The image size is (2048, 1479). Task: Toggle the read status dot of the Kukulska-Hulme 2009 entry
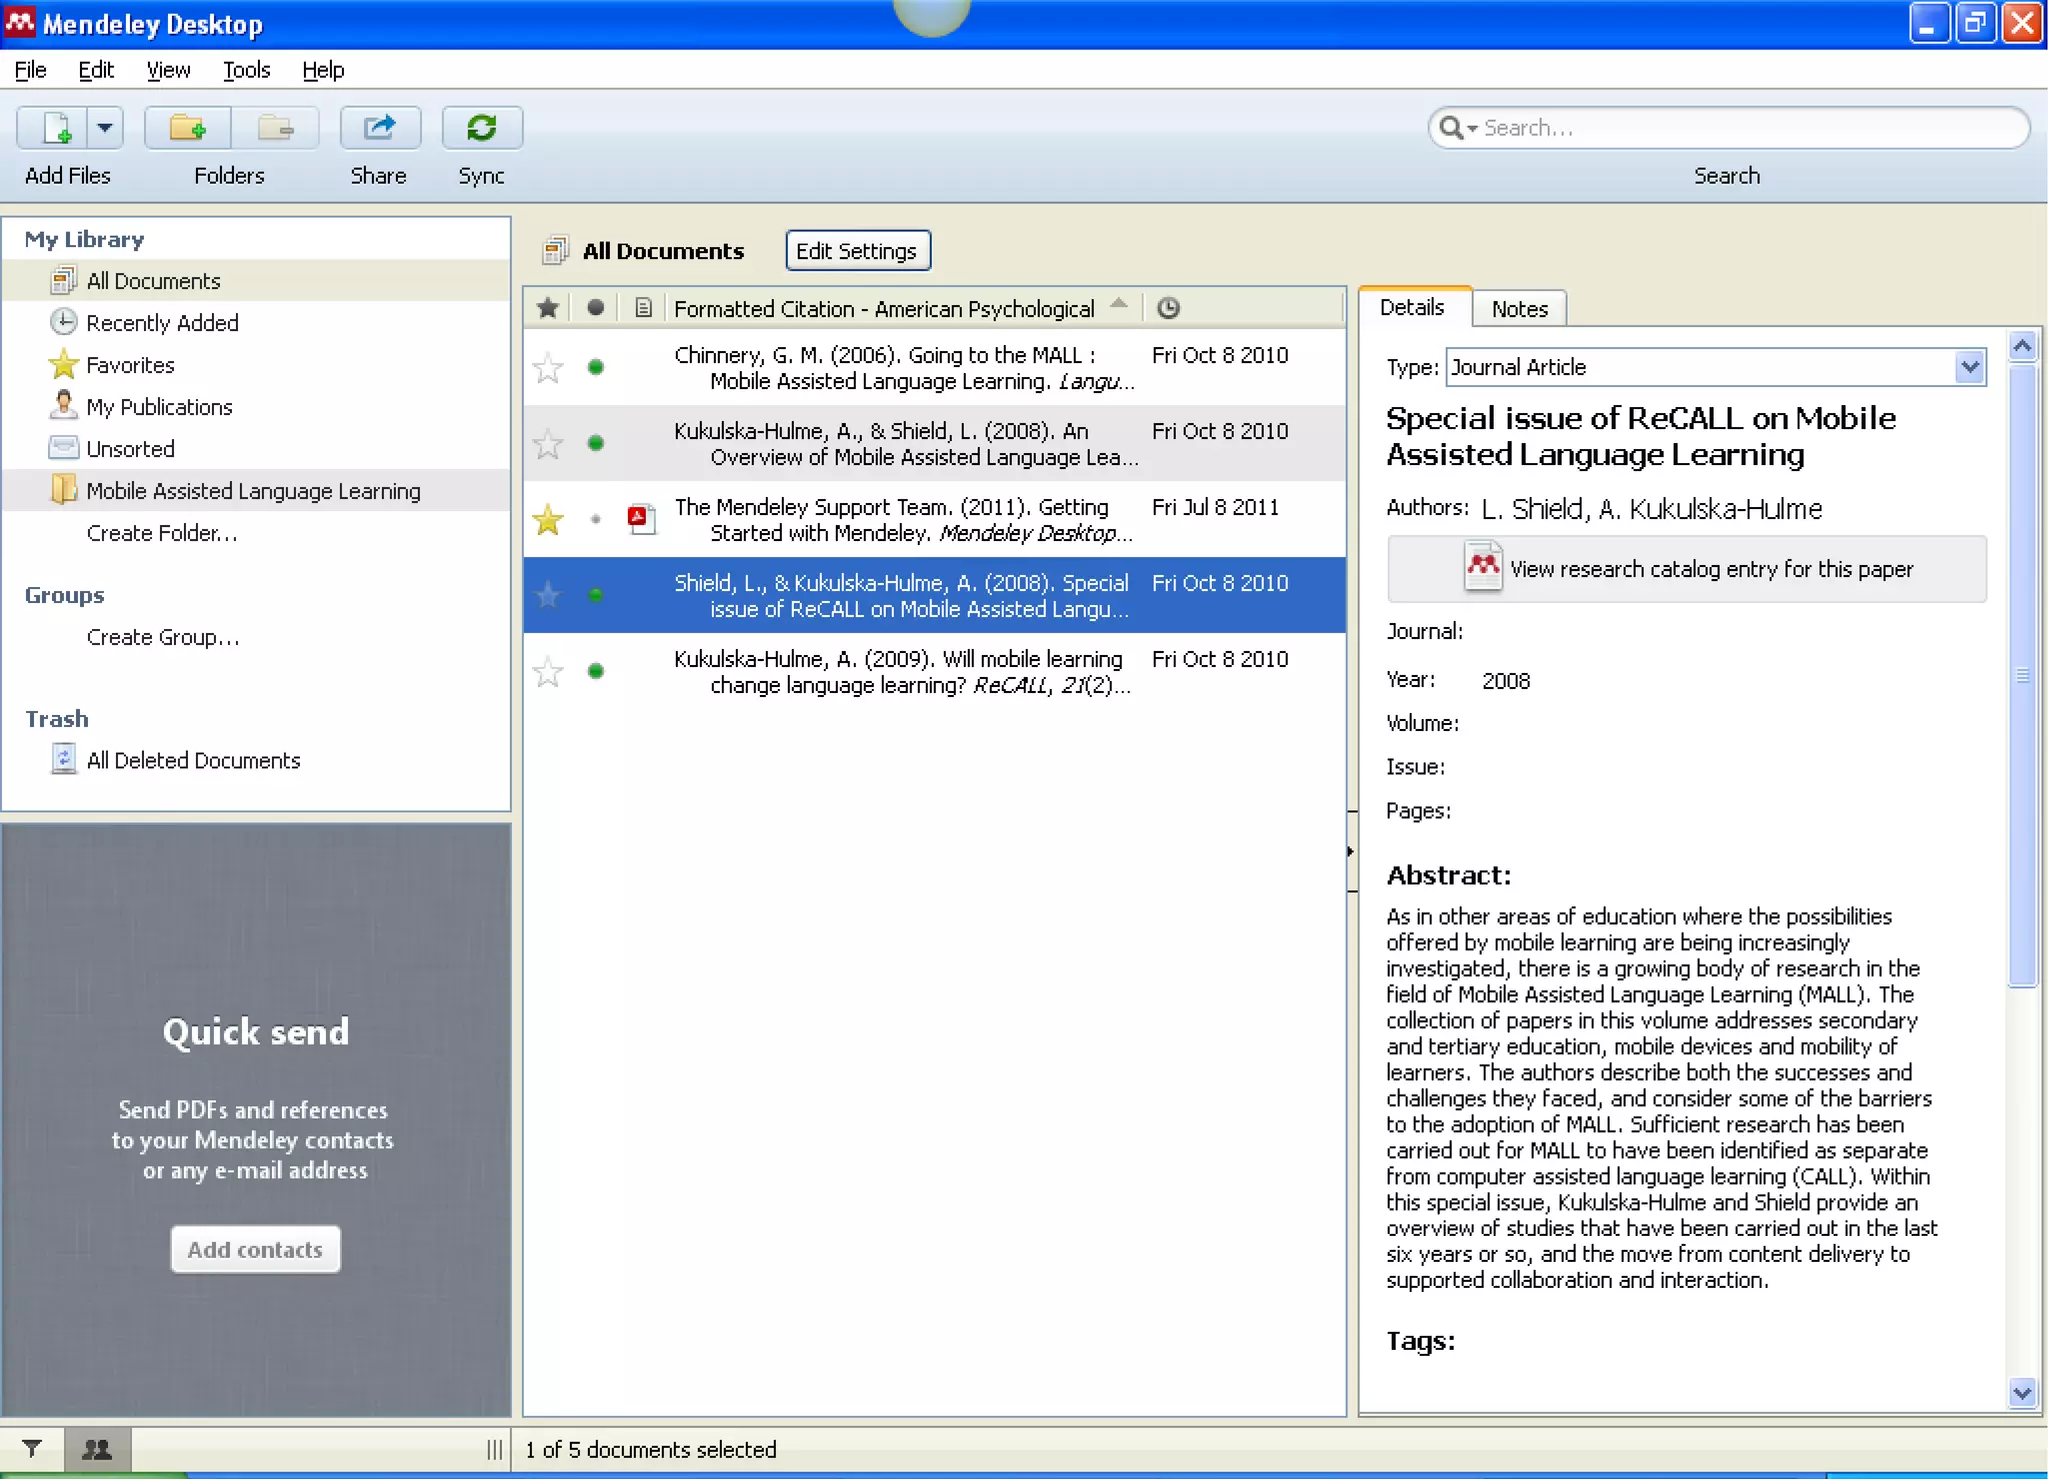(596, 671)
